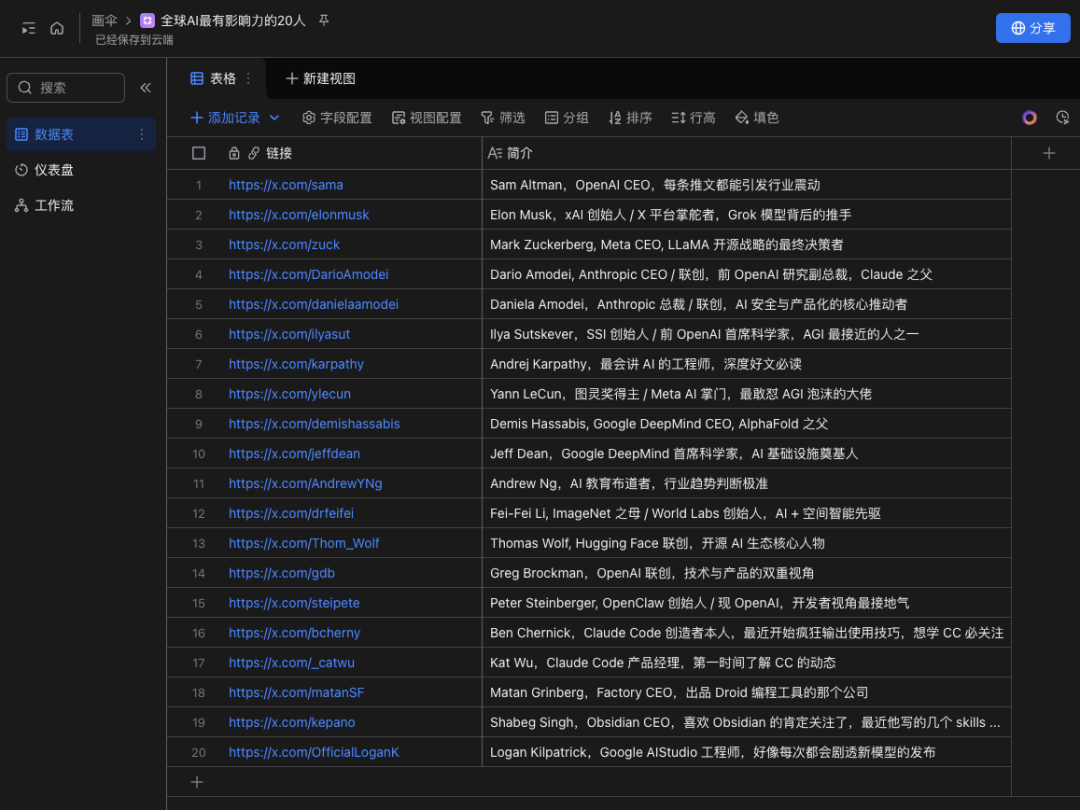This screenshot has width=1080, height=810.
Task: Select the Andrej Karpathy 简介 cell
Action: click(x=747, y=364)
